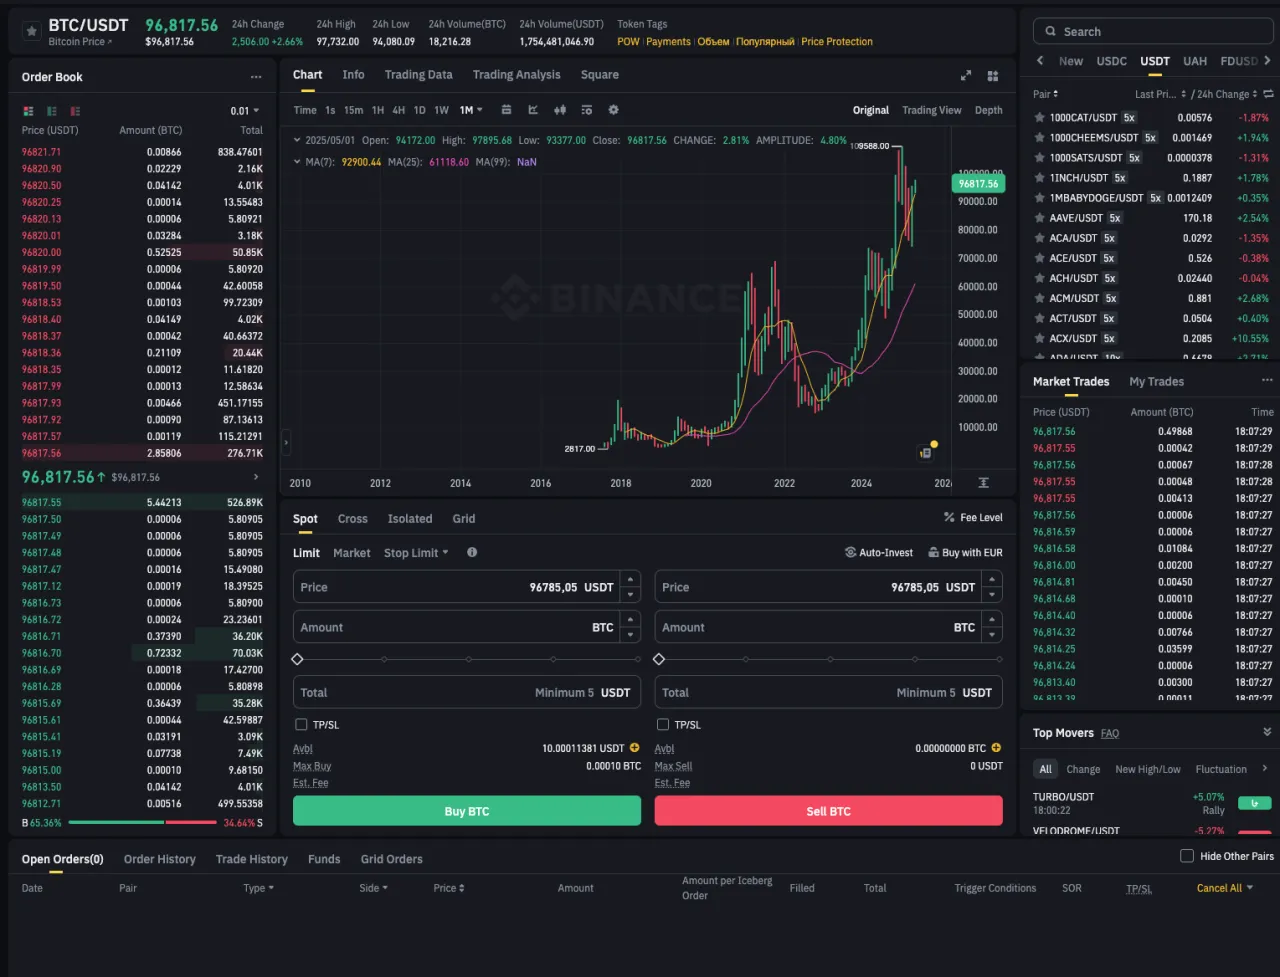Select USDC market tab
Screen dimensions: 1280x977
pos(1112,61)
